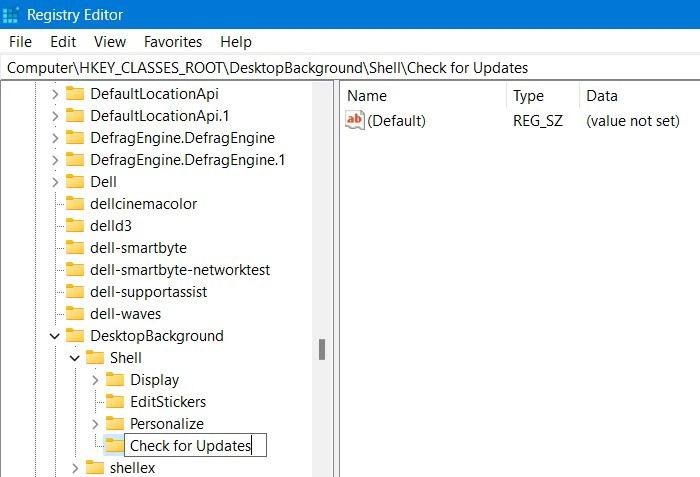This screenshot has height=477, width=700.
Task: Expand the Personalize key
Action: (95, 424)
